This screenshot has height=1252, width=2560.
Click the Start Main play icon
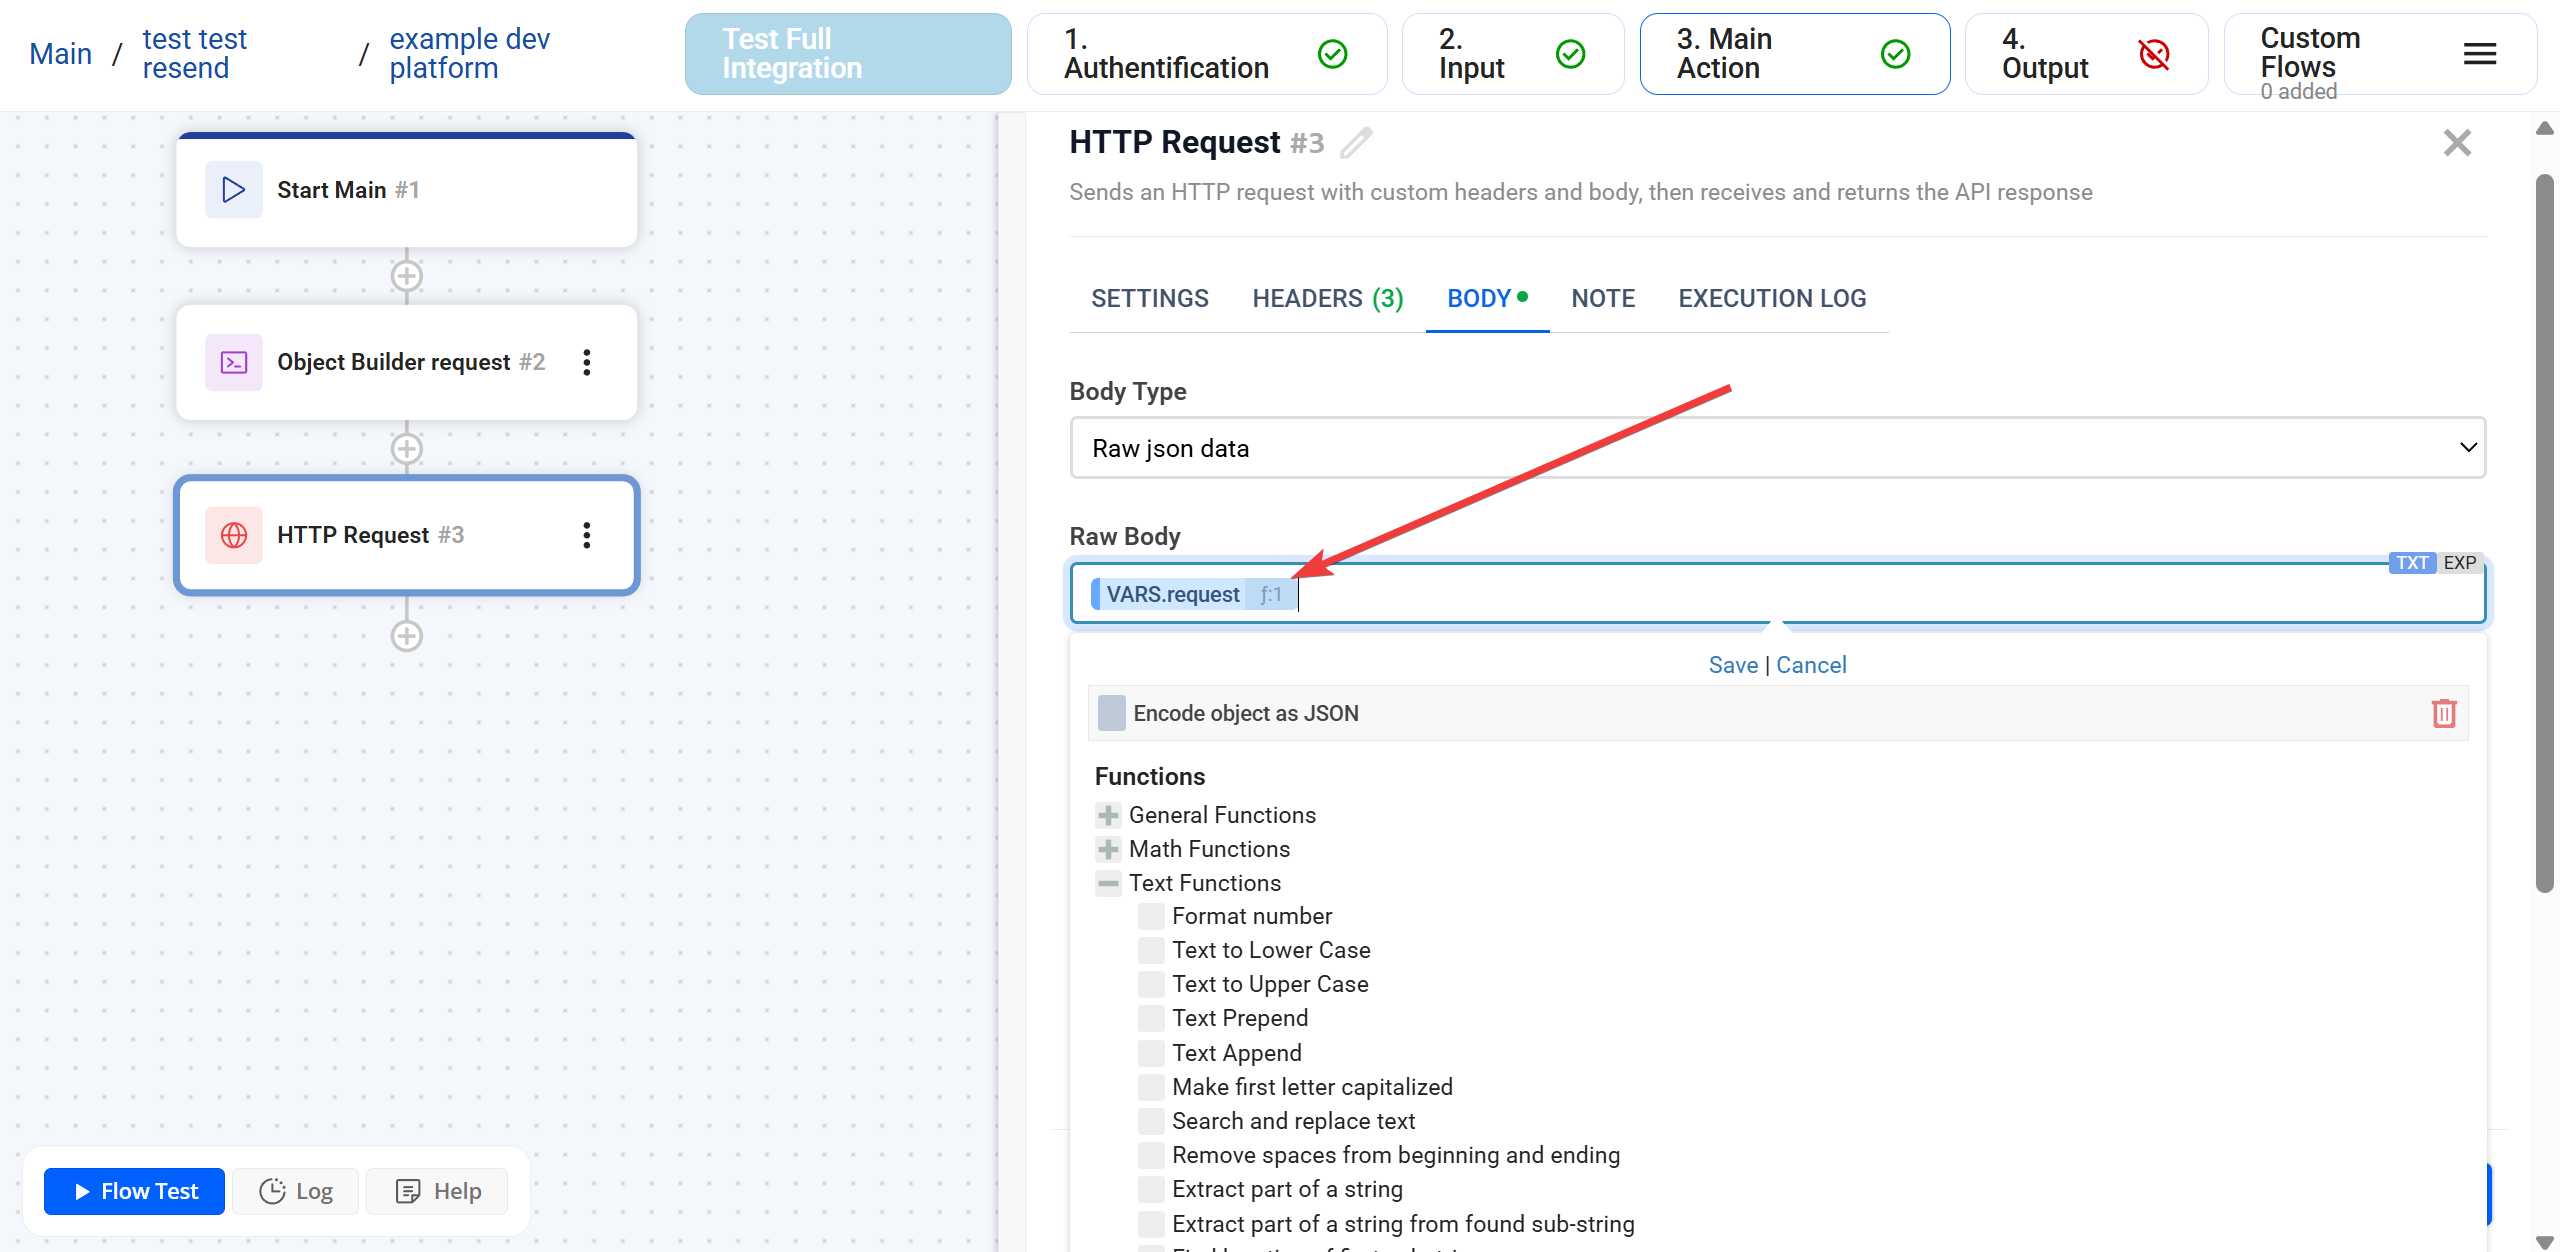click(x=233, y=190)
